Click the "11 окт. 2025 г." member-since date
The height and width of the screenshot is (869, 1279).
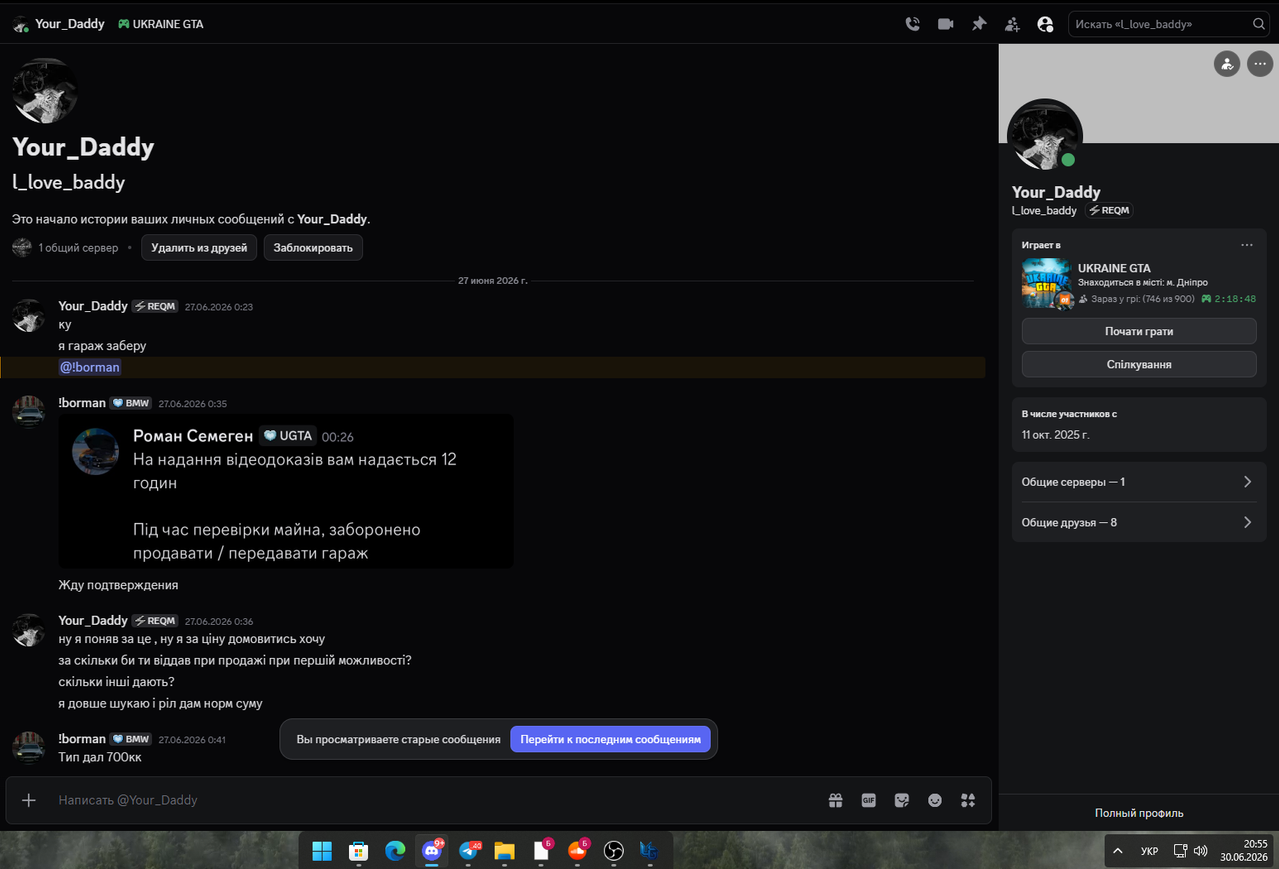click(1056, 435)
